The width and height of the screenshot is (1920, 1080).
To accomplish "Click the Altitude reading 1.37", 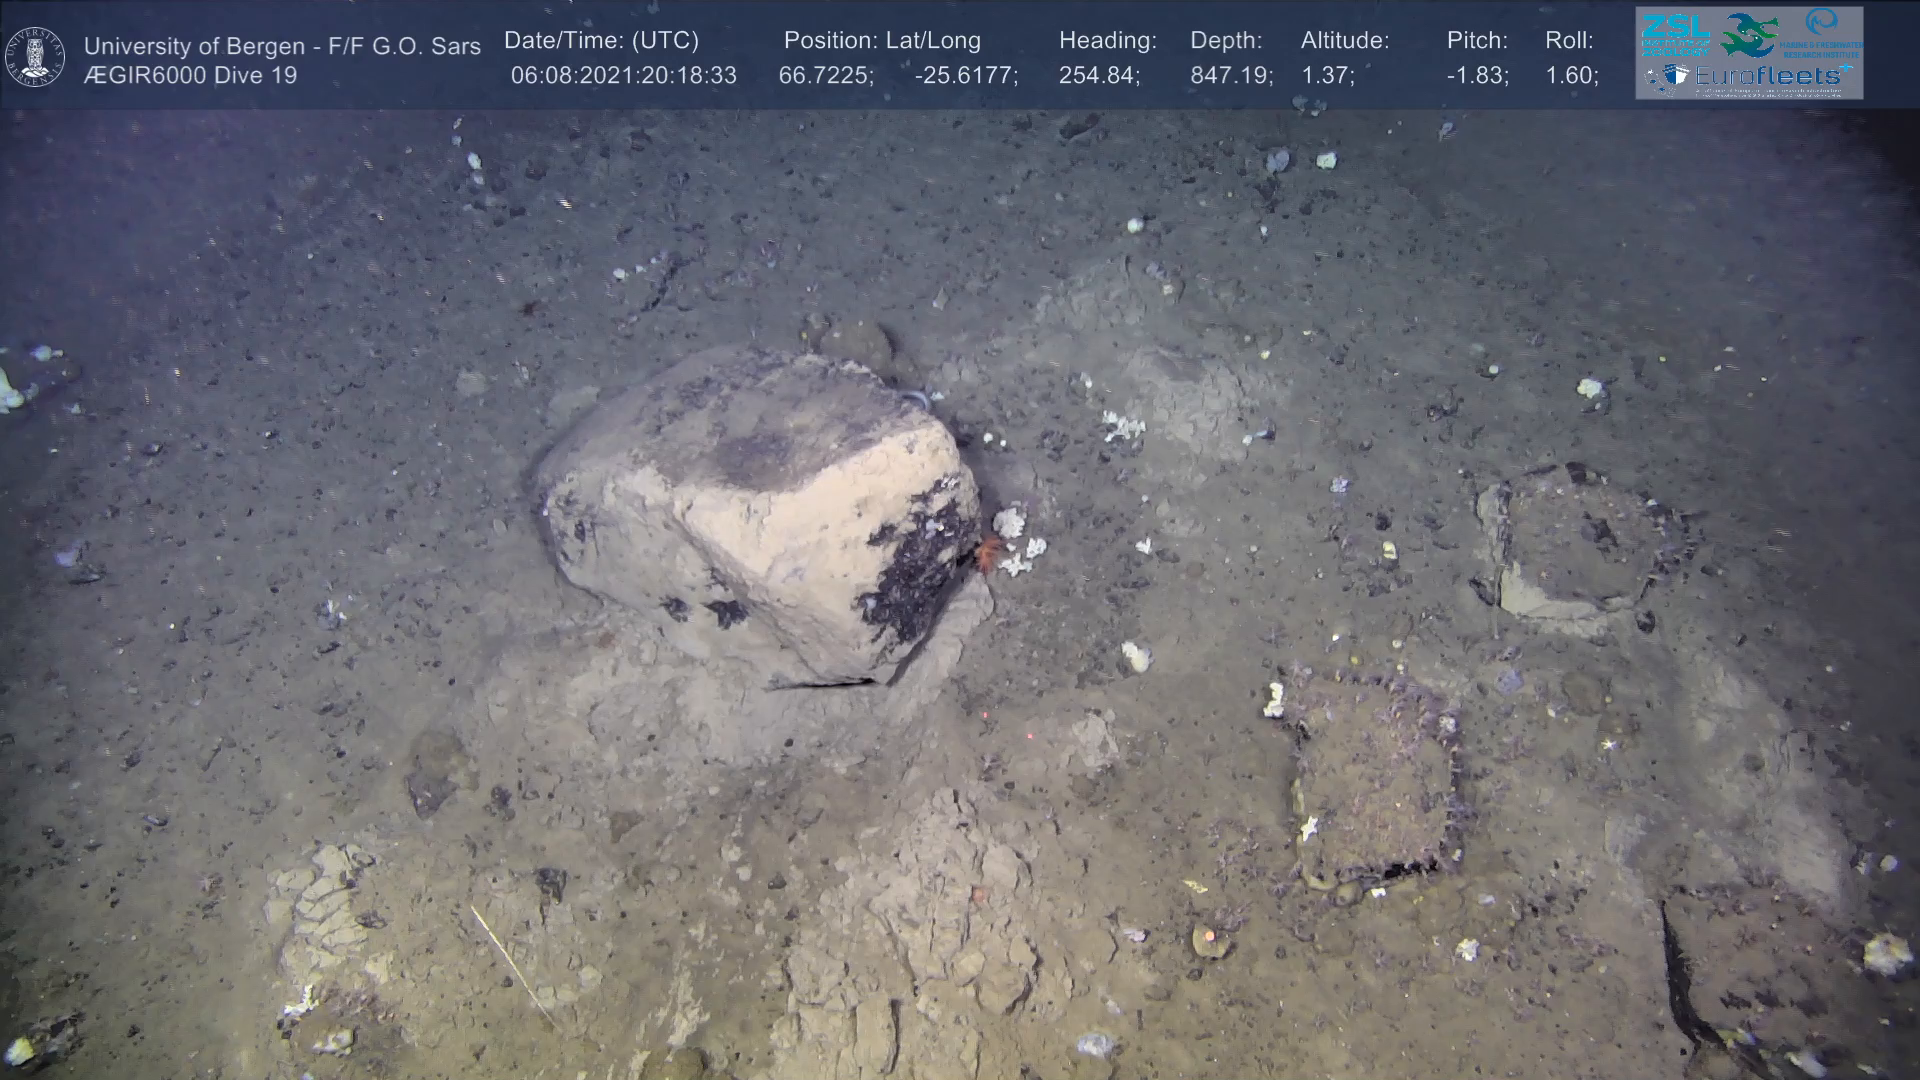I will pos(1327,76).
